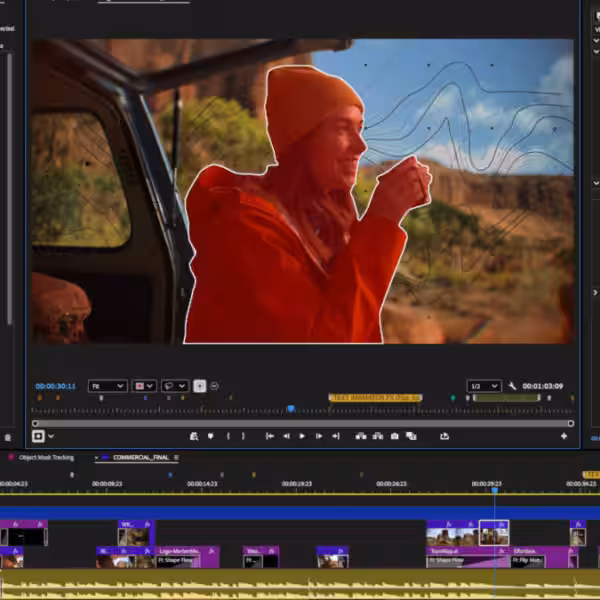Click the icon just left of Add Marker
This screenshot has width=600, height=600.
(x=194, y=436)
